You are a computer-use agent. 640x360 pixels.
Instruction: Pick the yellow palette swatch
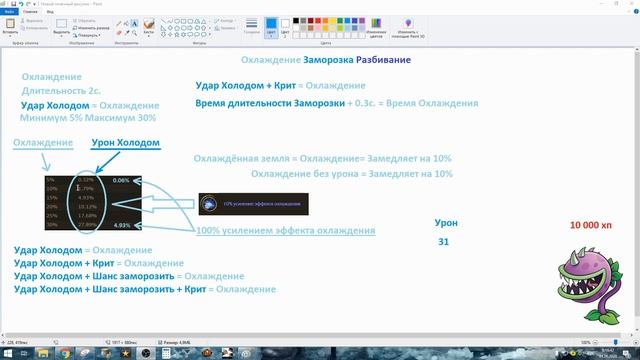[x=333, y=20]
